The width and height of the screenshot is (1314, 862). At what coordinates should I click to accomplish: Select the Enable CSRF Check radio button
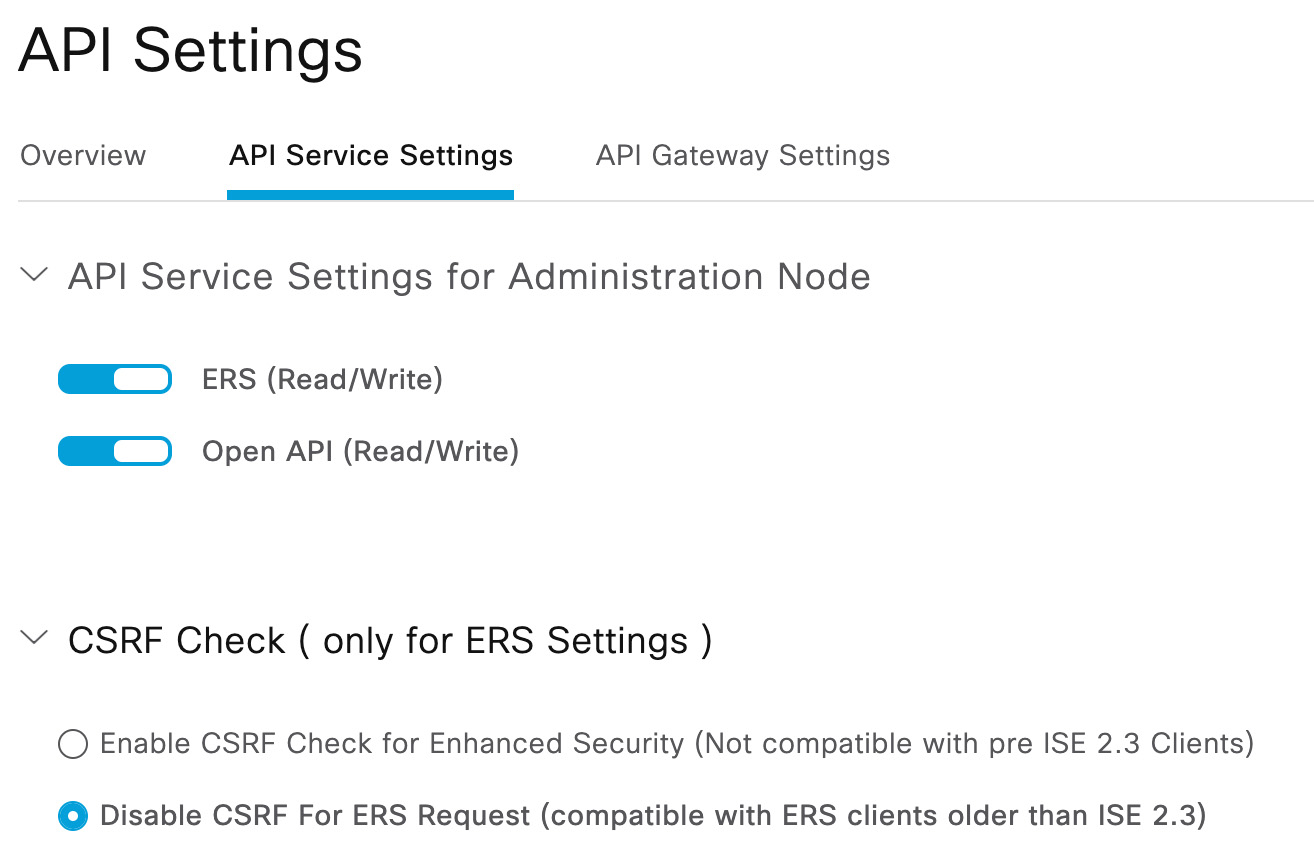(73, 744)
